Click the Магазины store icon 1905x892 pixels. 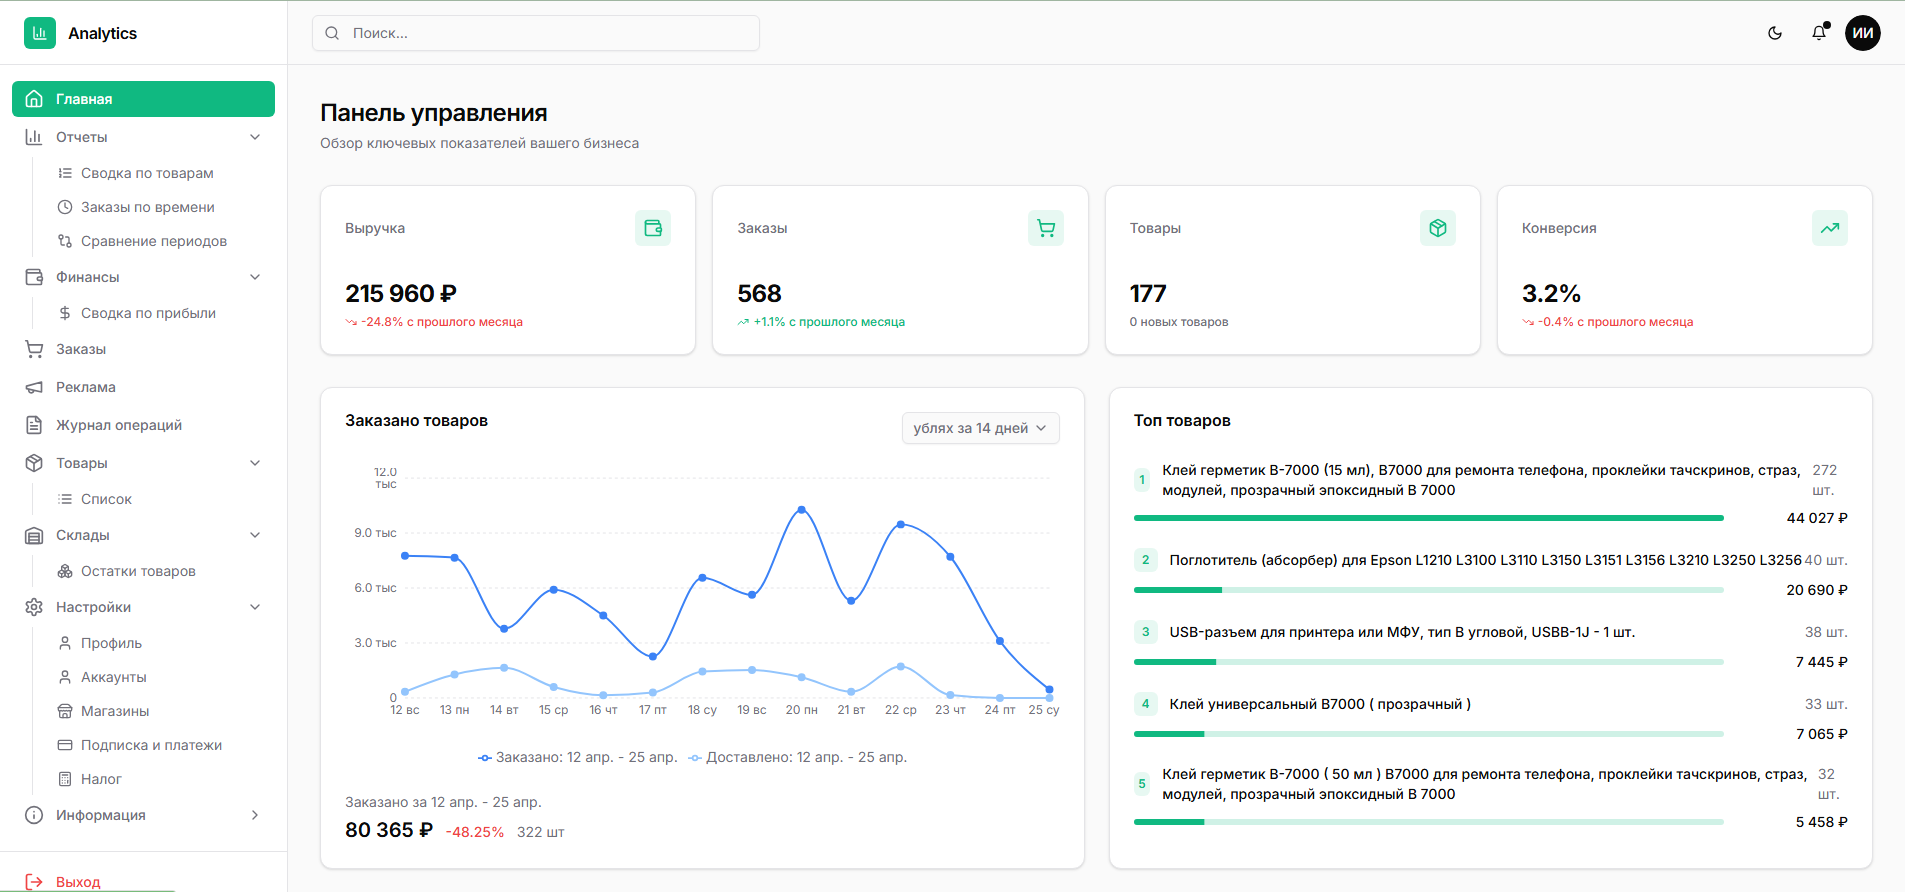(65, 711)
